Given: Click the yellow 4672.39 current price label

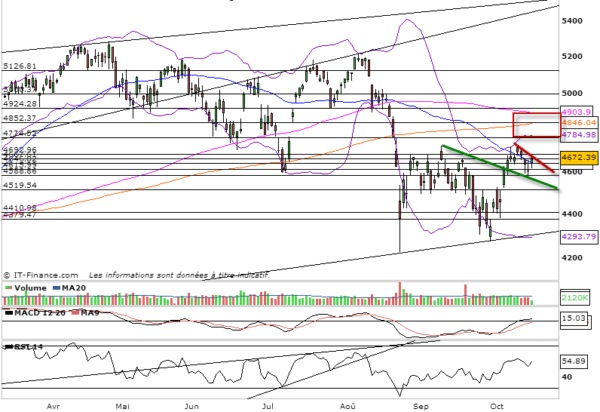Looking at the screenshot, I should (x=579, y=158).
